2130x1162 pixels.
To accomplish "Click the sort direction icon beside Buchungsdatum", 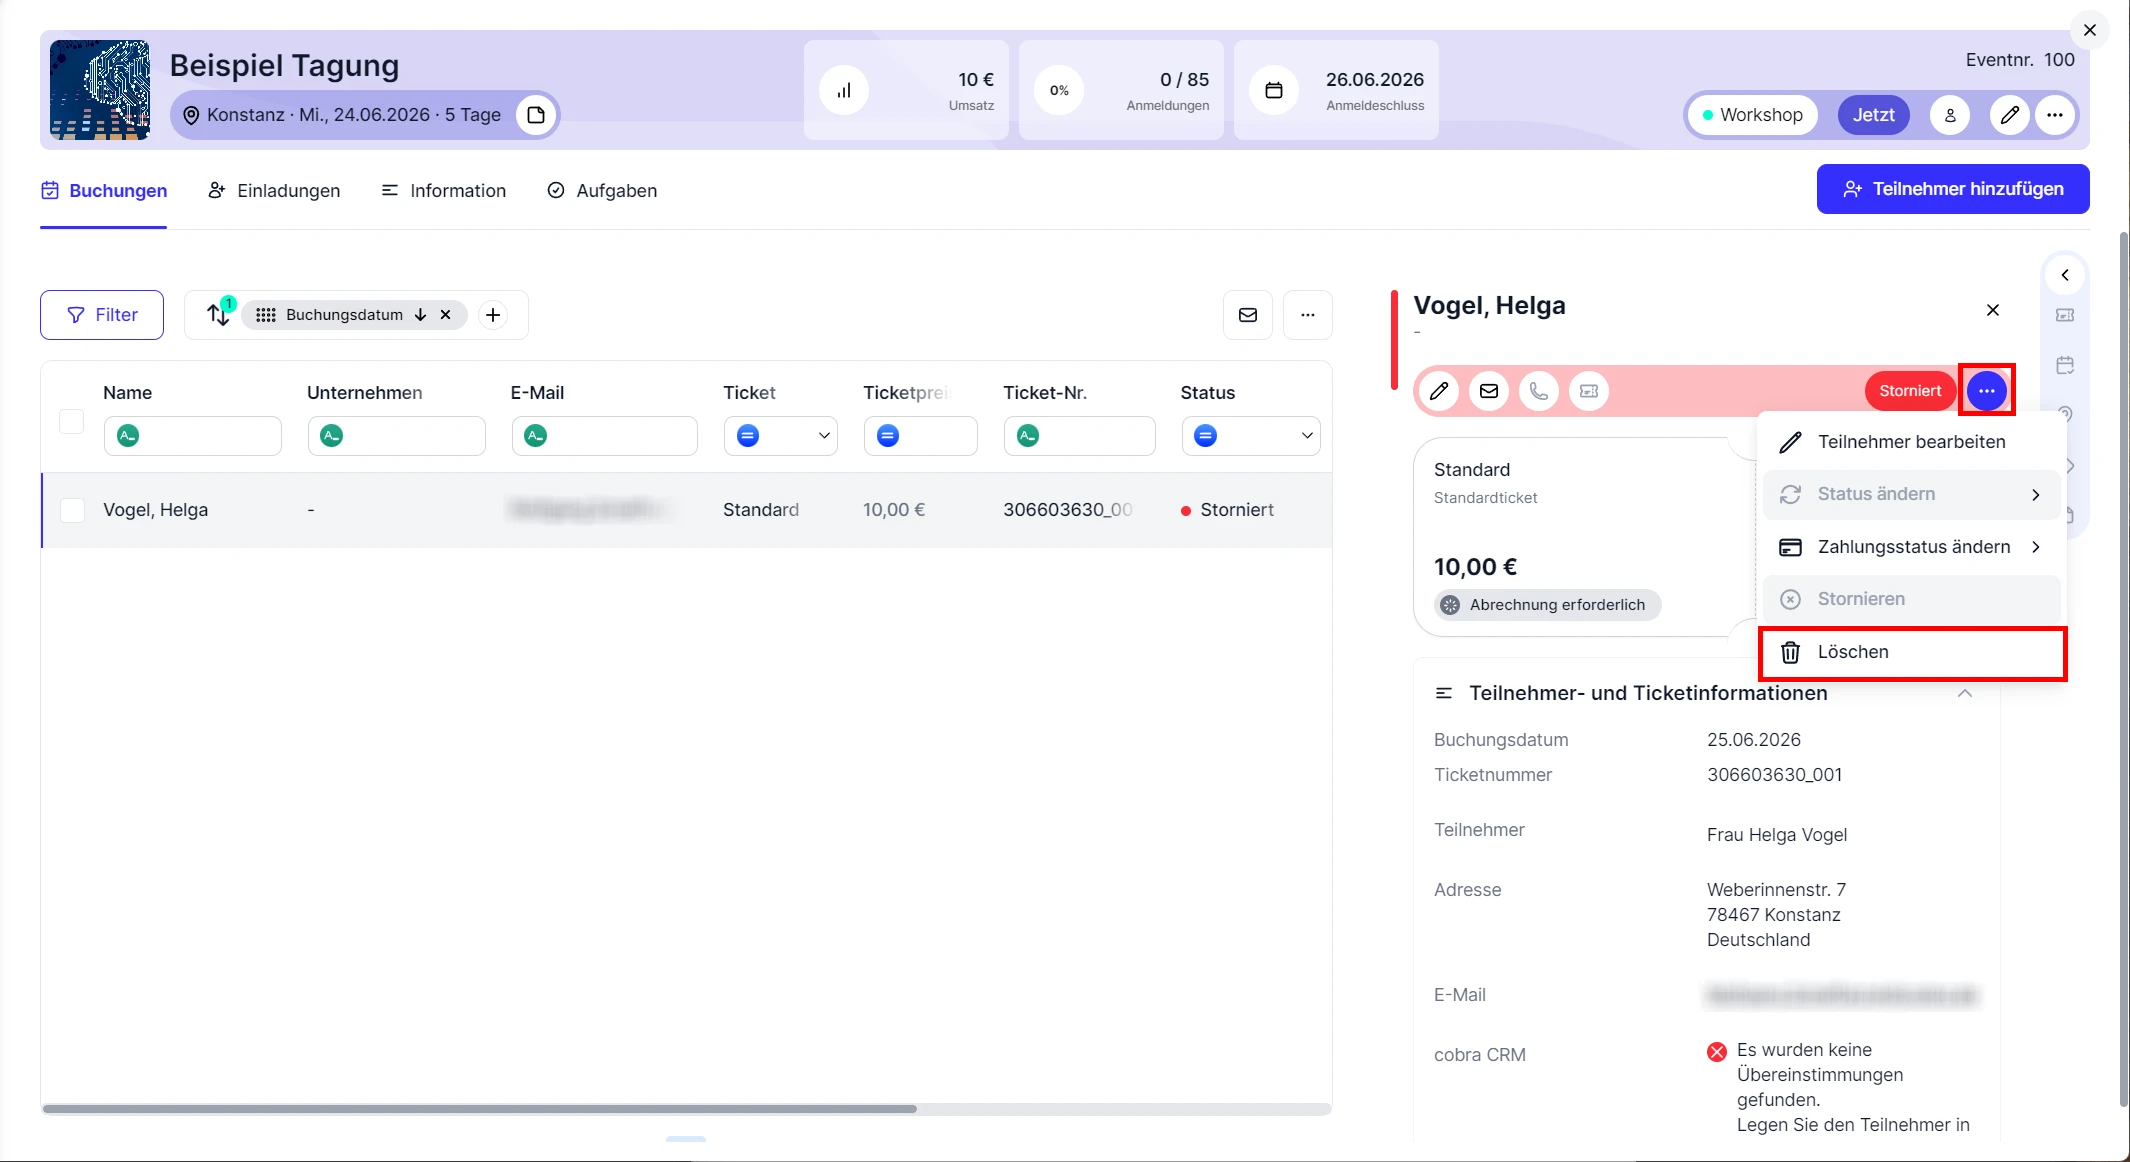I will tap(420, 315).
